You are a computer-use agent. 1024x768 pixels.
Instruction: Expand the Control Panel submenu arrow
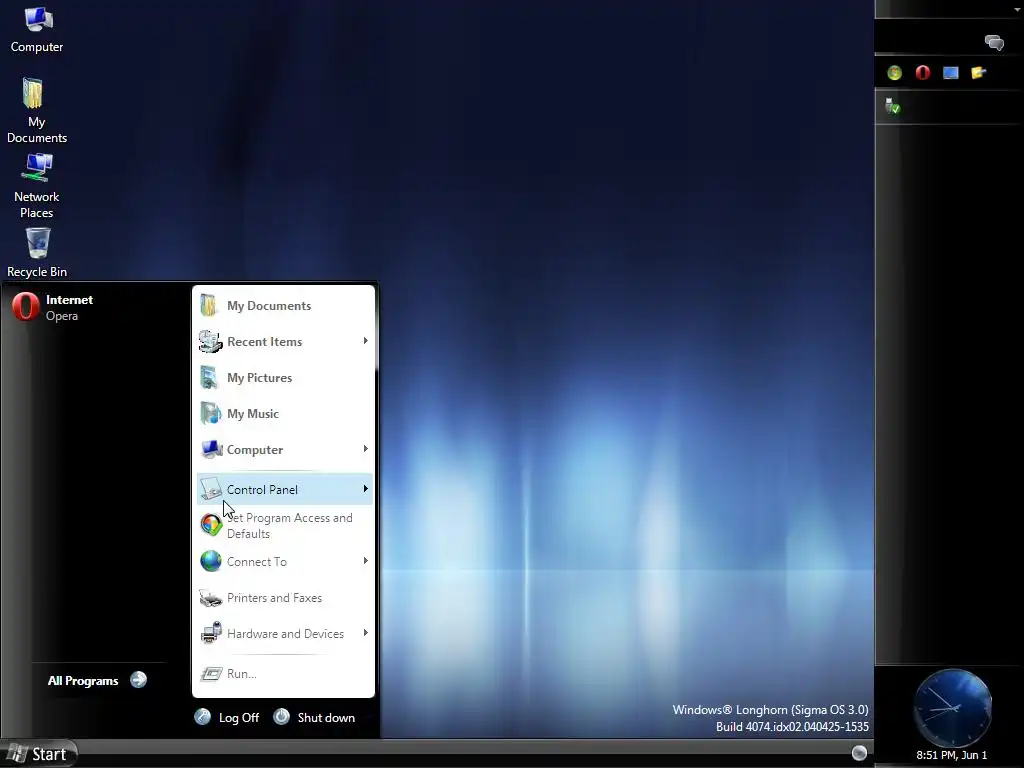point(366,488)
